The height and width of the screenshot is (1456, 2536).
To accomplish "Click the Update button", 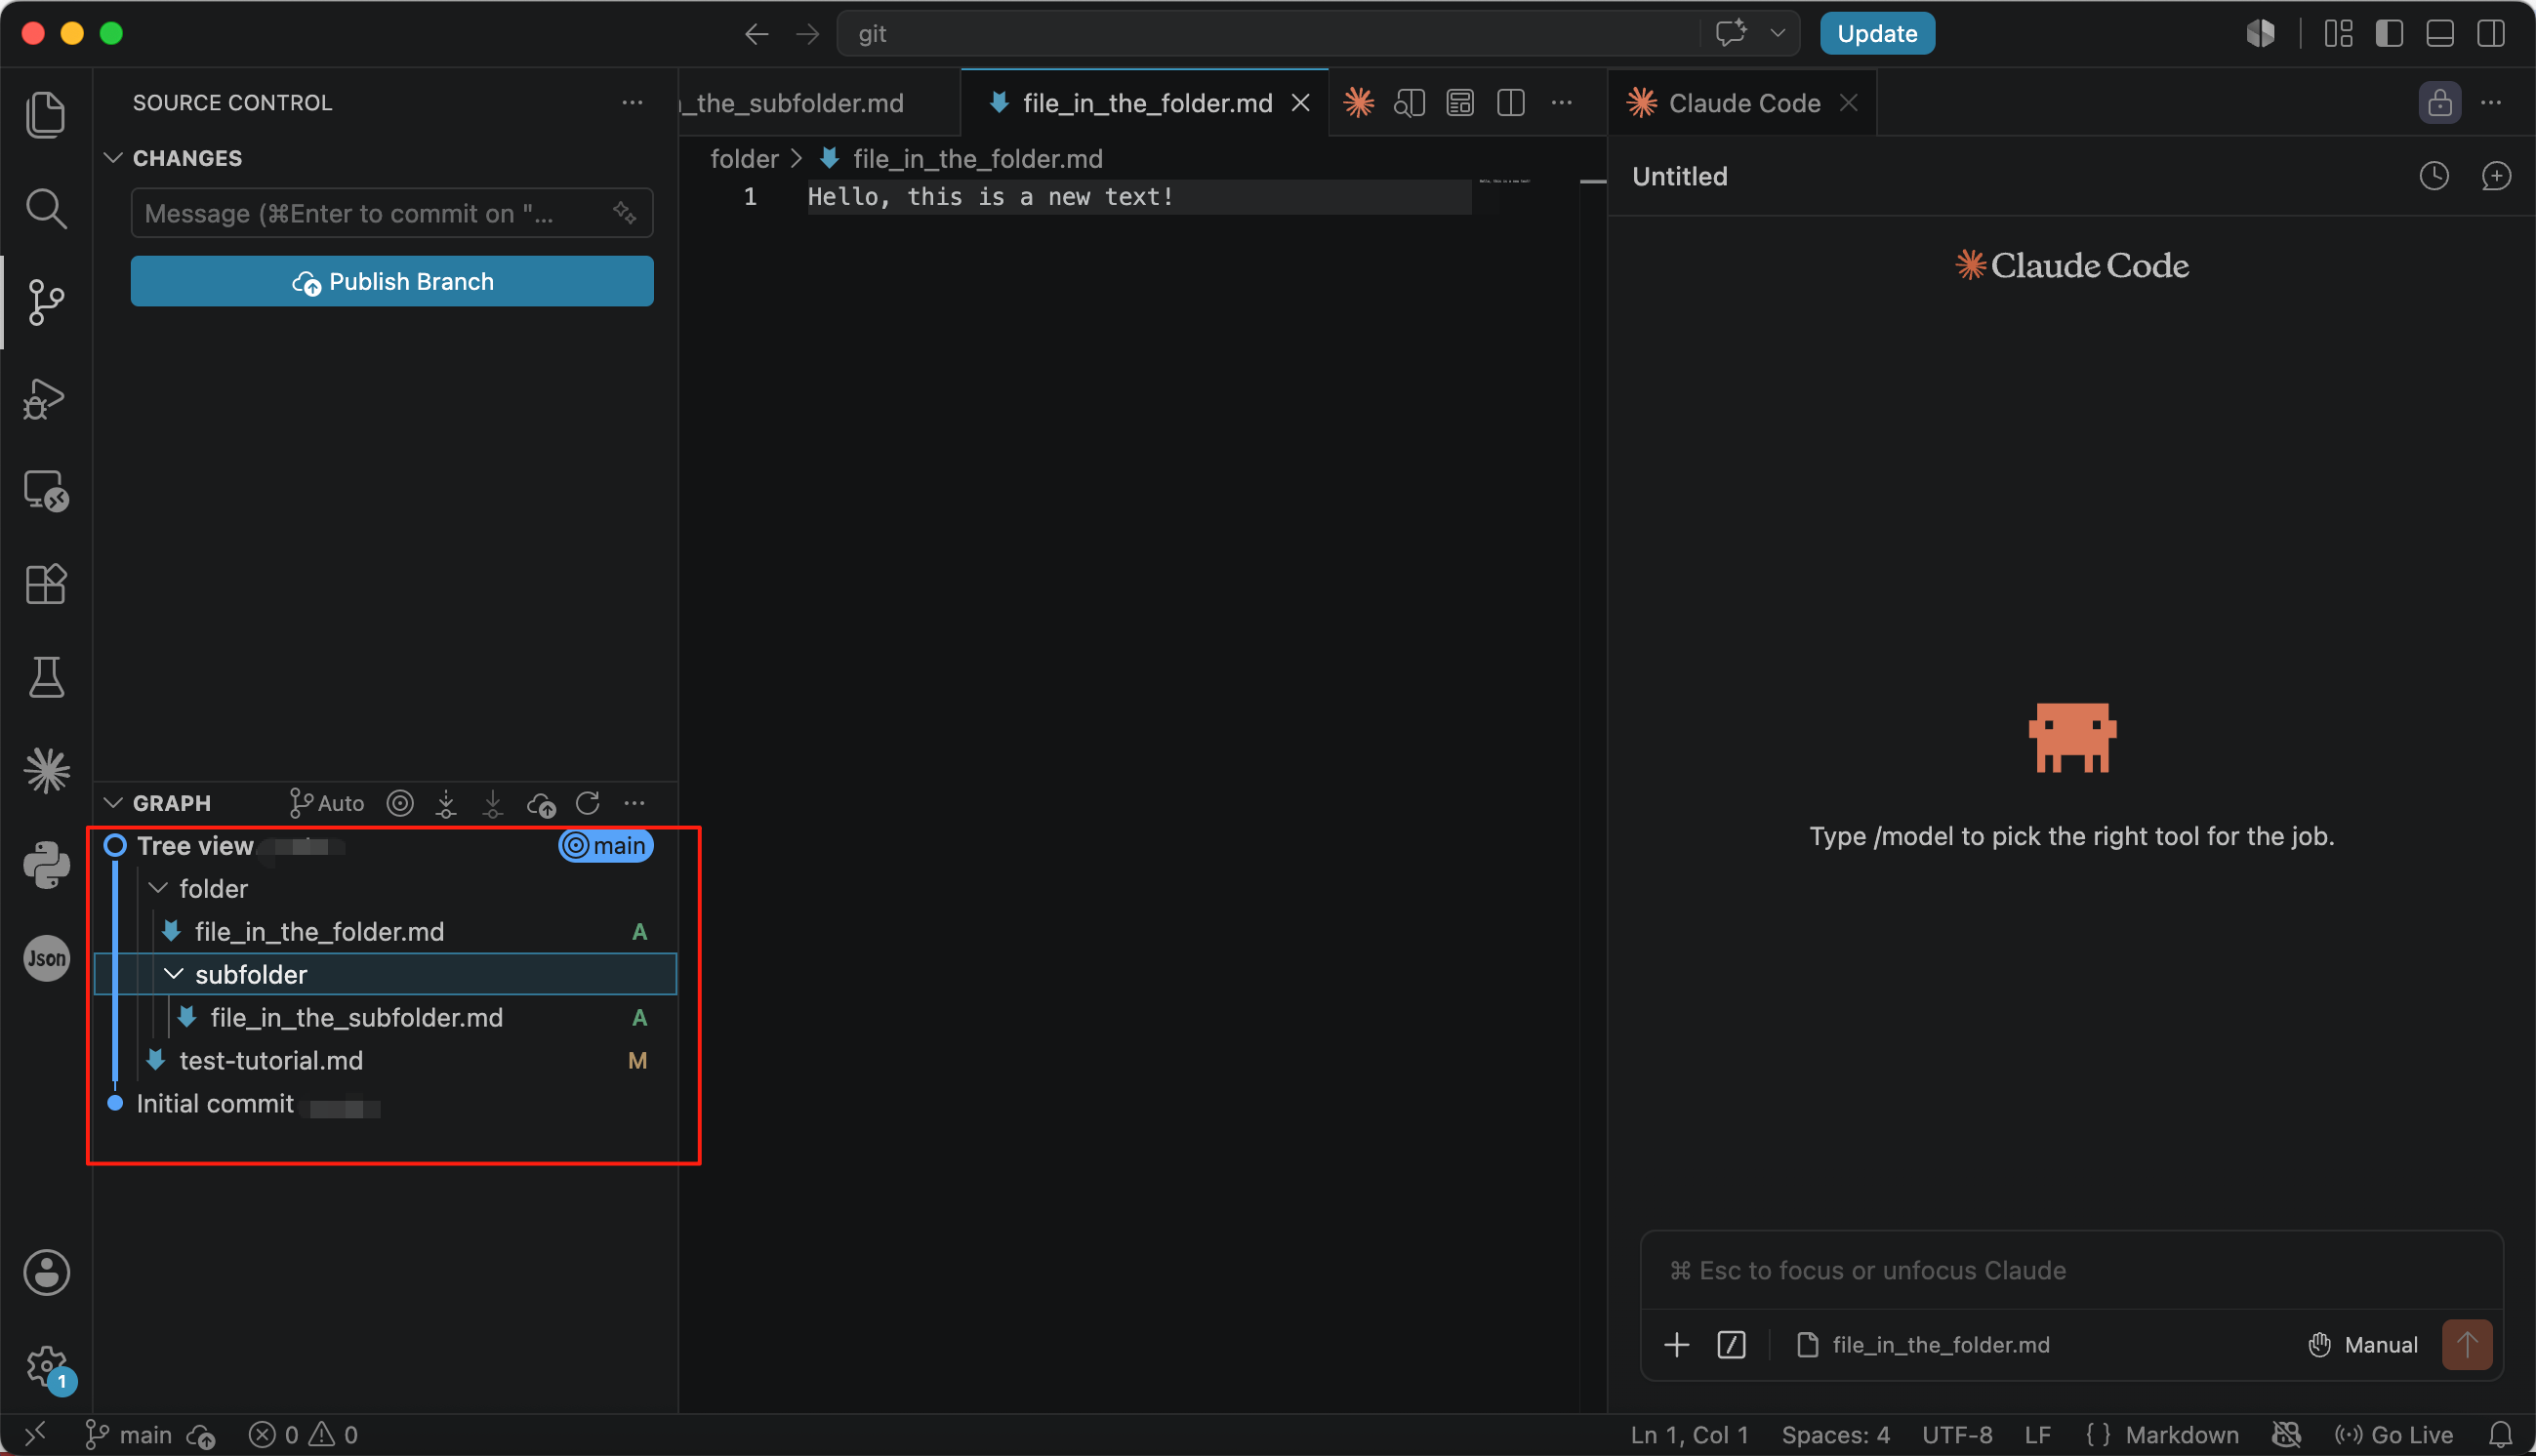I will (x=1877, y=33).
